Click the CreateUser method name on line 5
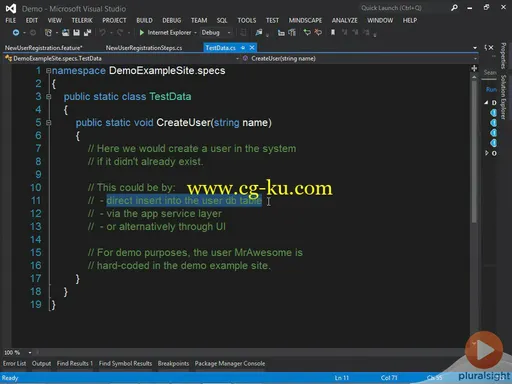The image size is (512, 384). point(183,123)
